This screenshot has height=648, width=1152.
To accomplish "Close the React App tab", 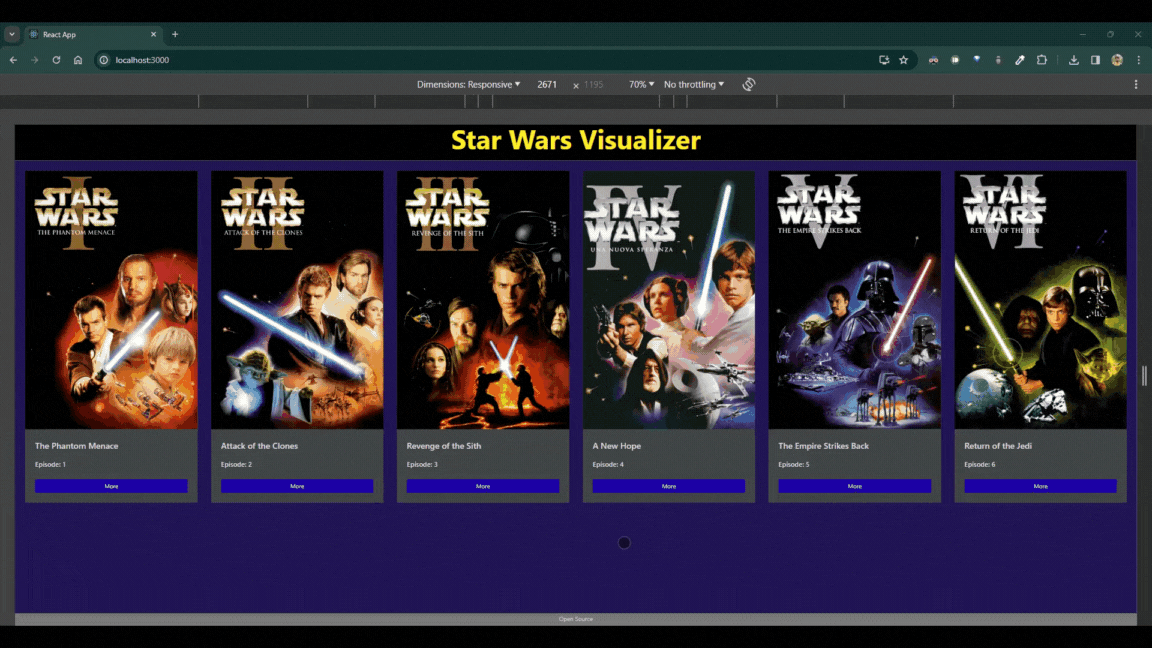I will click(x=154, y=35).
